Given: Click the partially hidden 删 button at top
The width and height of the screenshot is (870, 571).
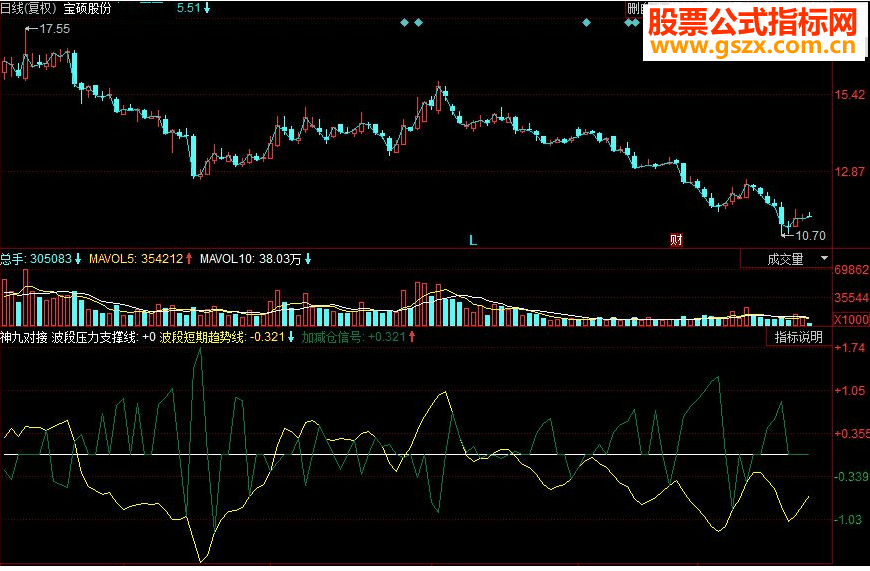Looking at the screenshot, I should click(x=635, y=8).
